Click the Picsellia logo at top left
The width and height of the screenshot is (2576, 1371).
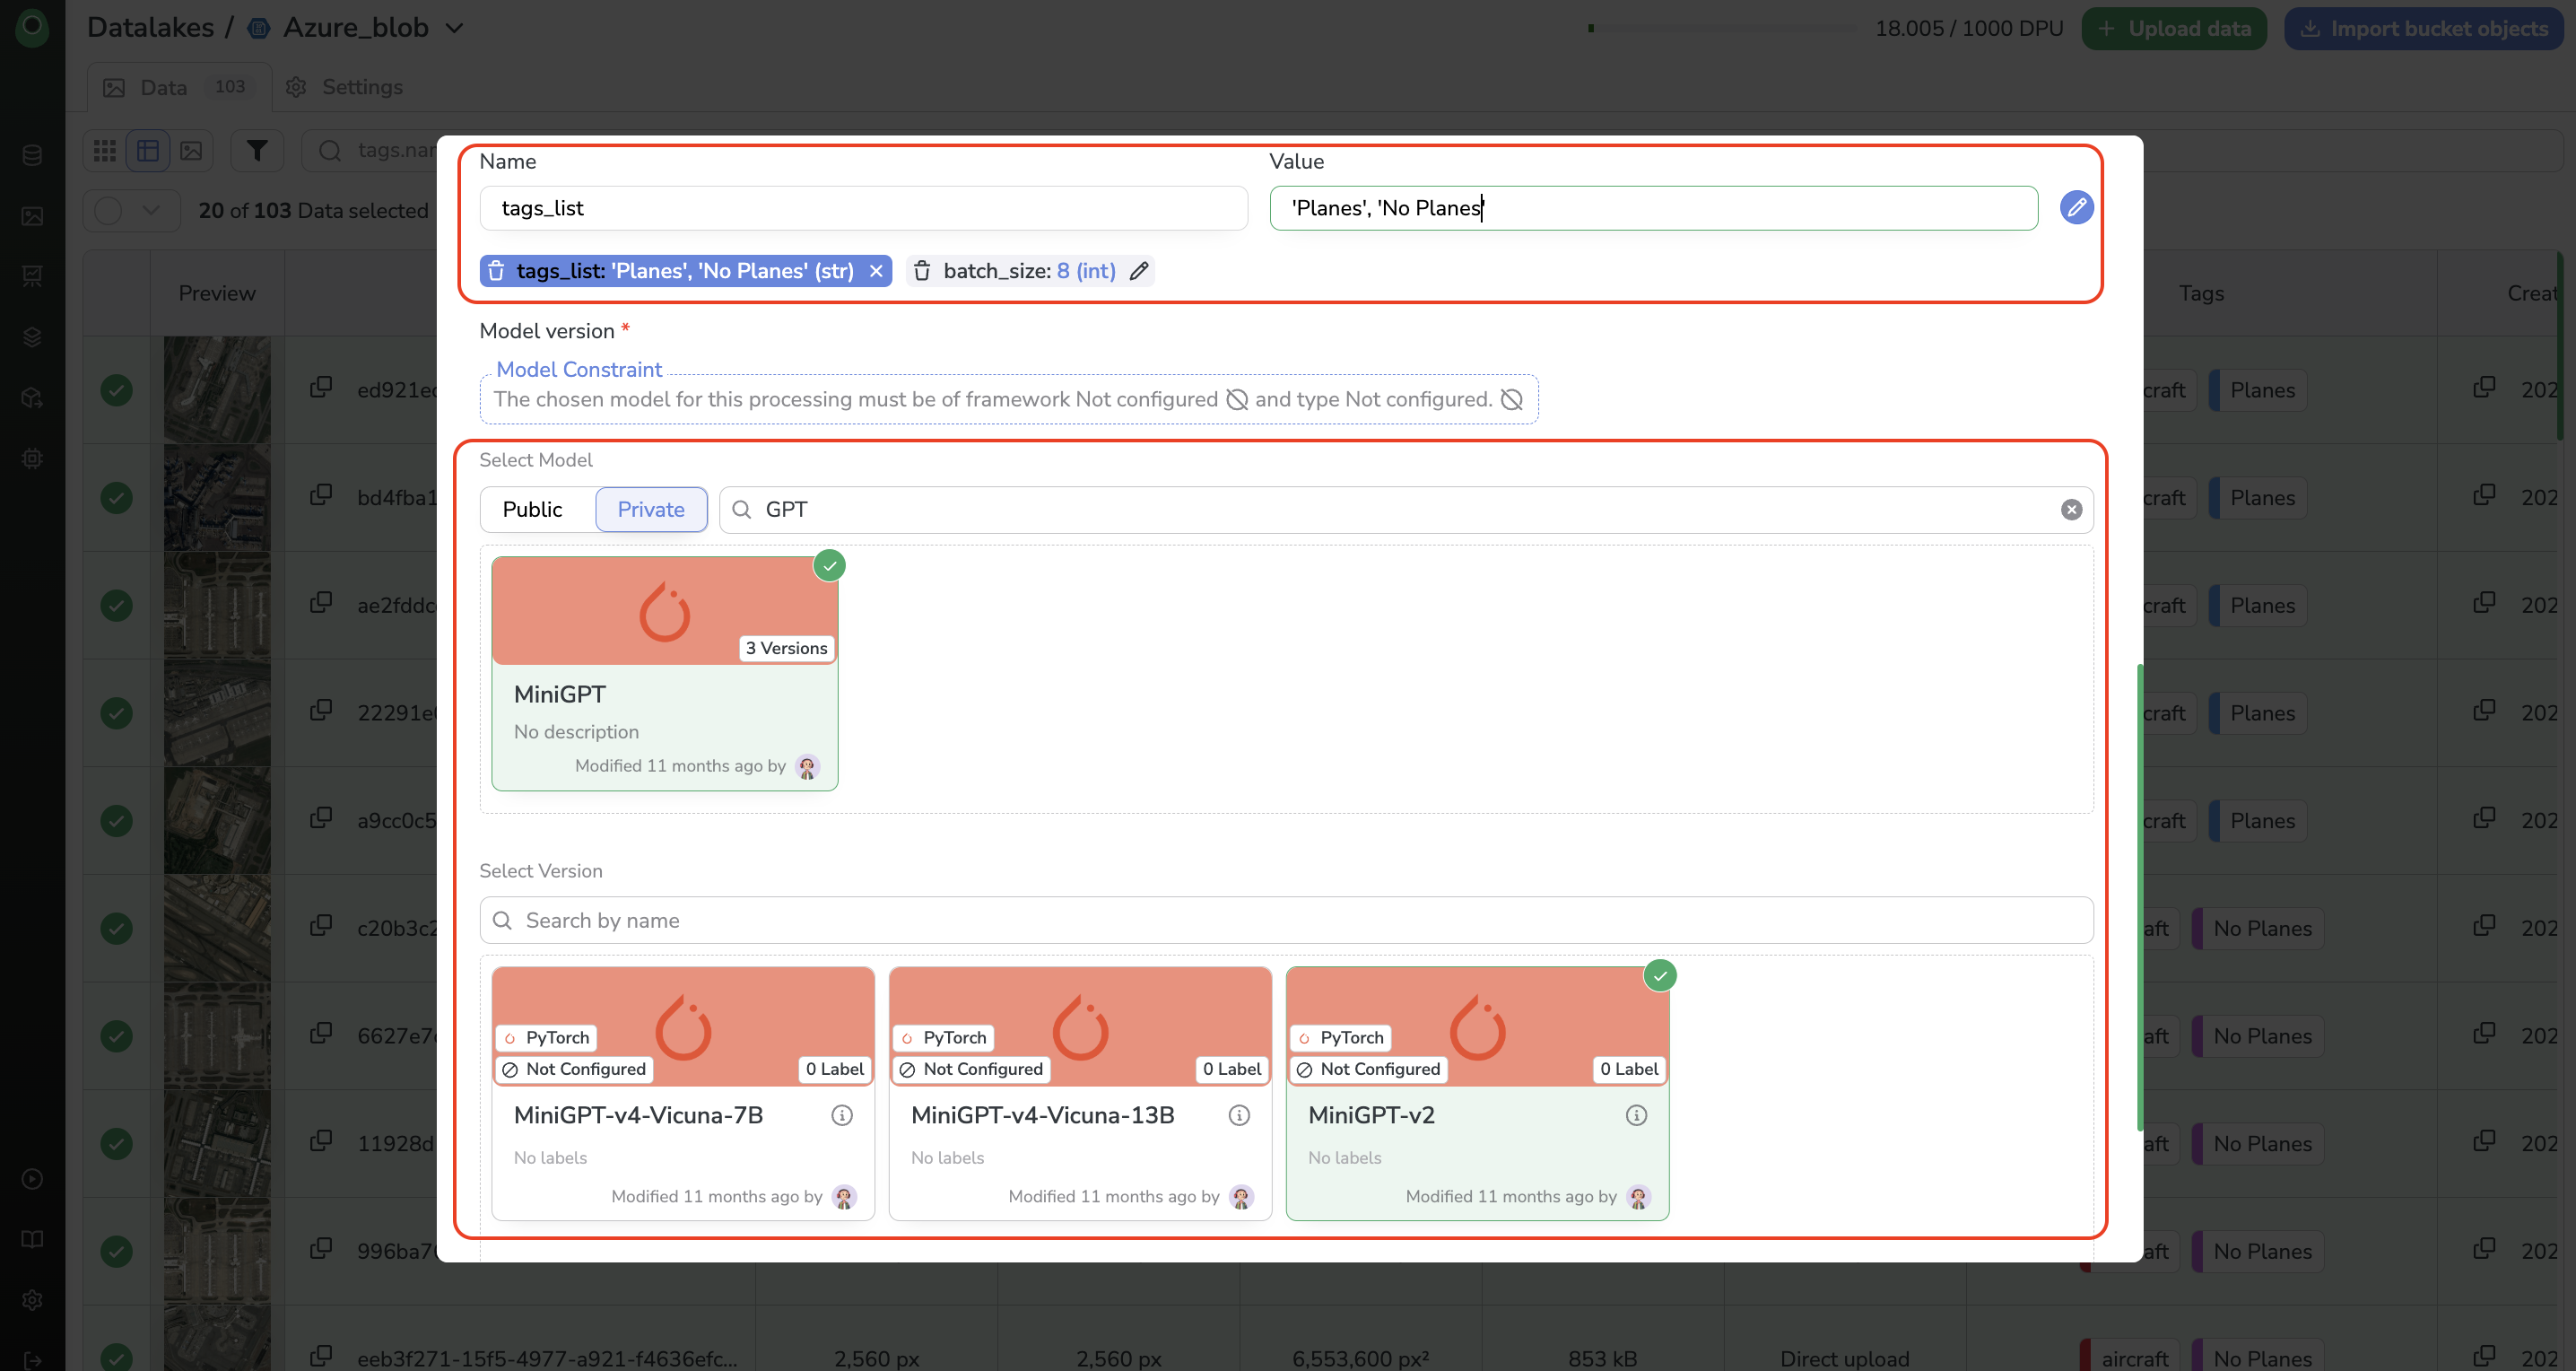pyautogui.click(x=32, y=27)
